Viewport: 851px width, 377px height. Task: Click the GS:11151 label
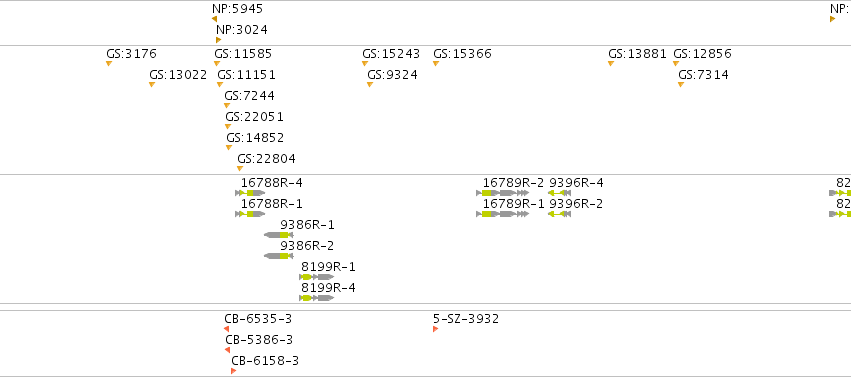pos(246,75)
